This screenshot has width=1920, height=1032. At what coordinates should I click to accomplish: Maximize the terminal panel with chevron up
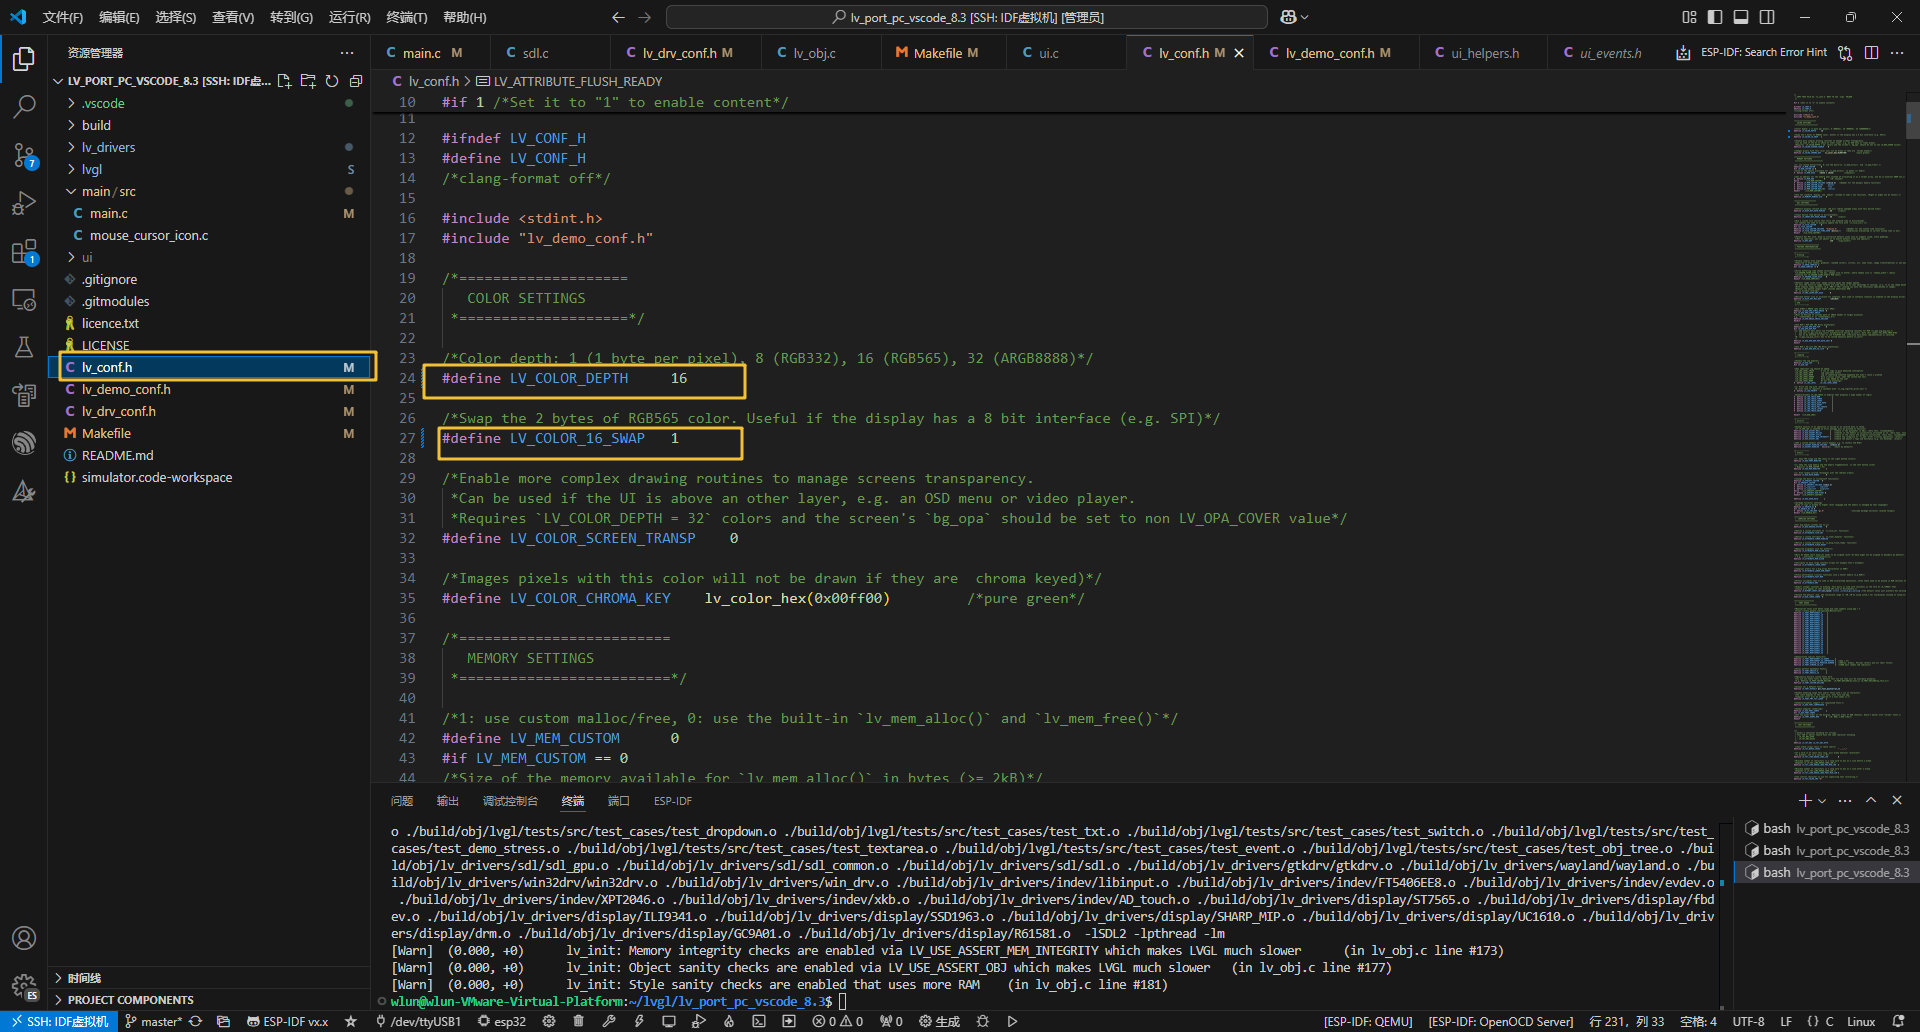(x=1871, y=801)
